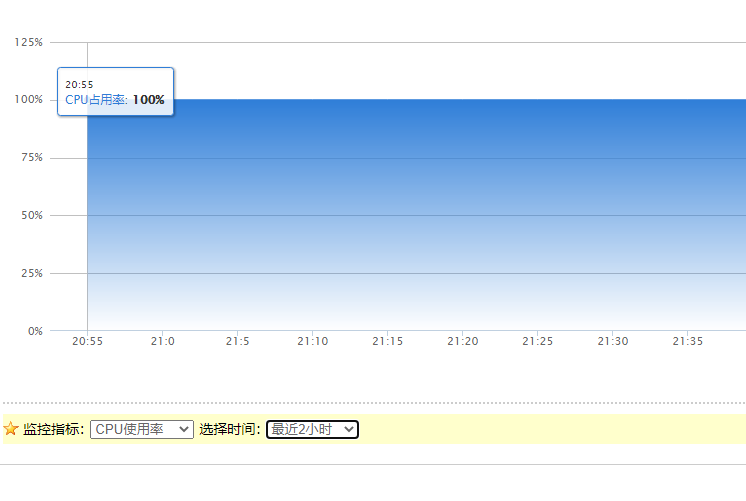Click the yellow star icon beside 监控指标
Viewport: 746px width, 501px height.
[11, 429]
